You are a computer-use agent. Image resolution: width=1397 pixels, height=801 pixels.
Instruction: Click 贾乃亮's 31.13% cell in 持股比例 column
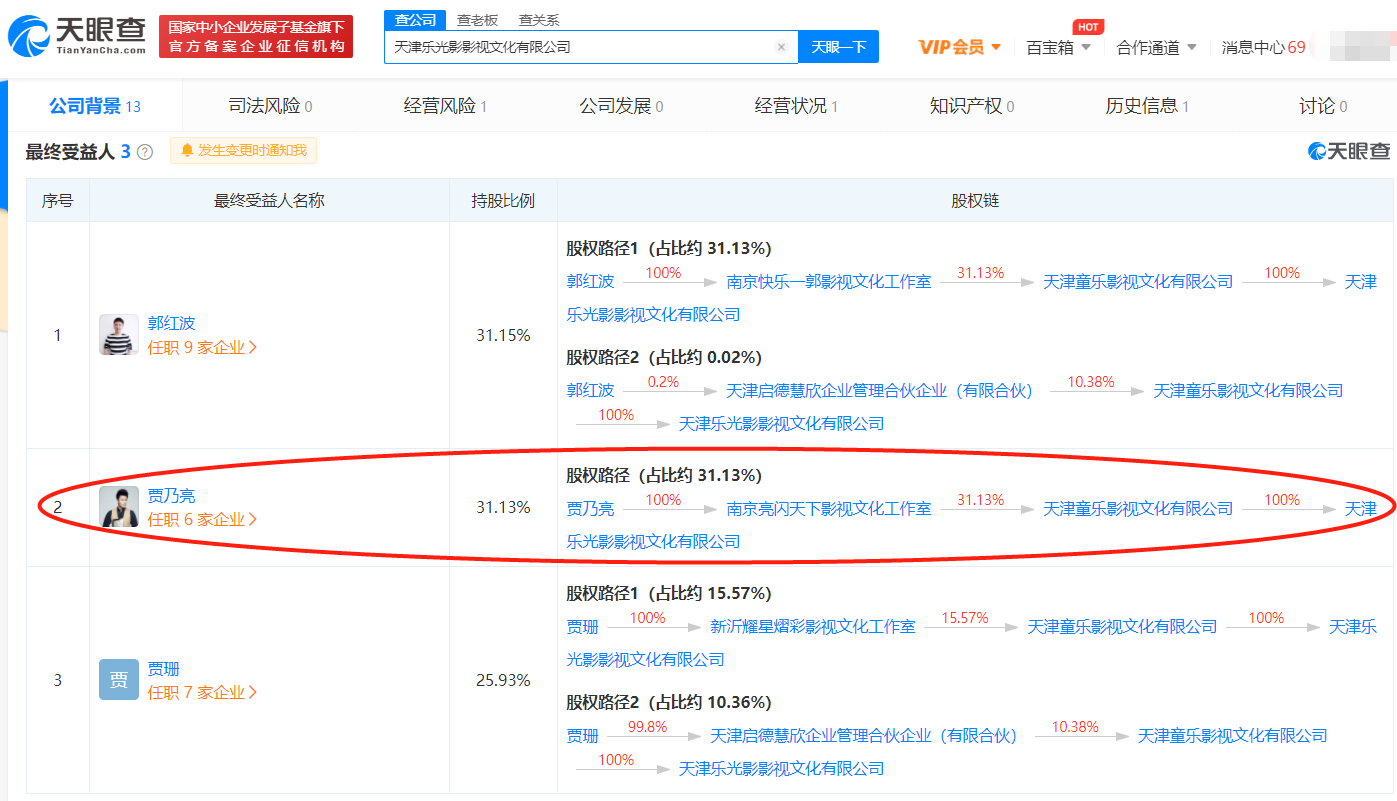coord(503,507)
